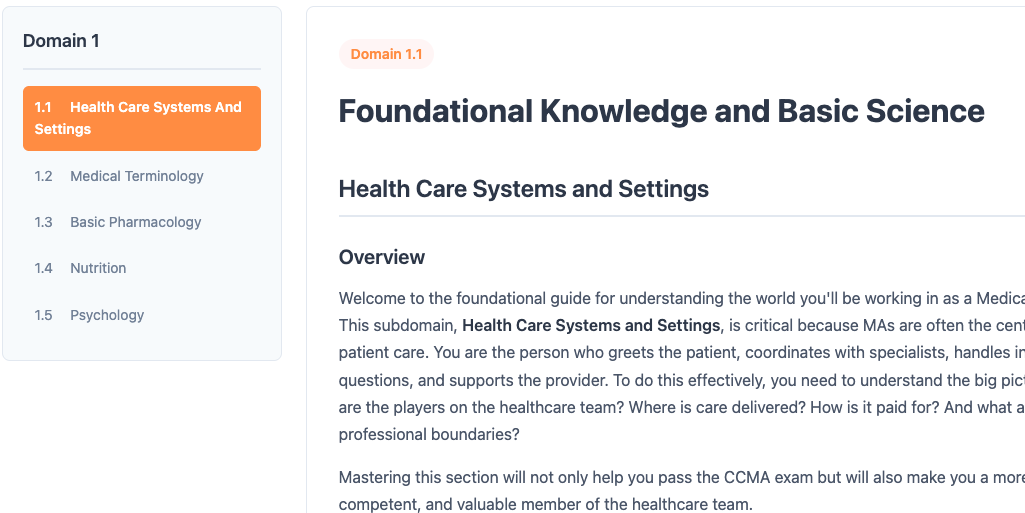Select the active Health Care Systems And Settings item

point(141,118)
